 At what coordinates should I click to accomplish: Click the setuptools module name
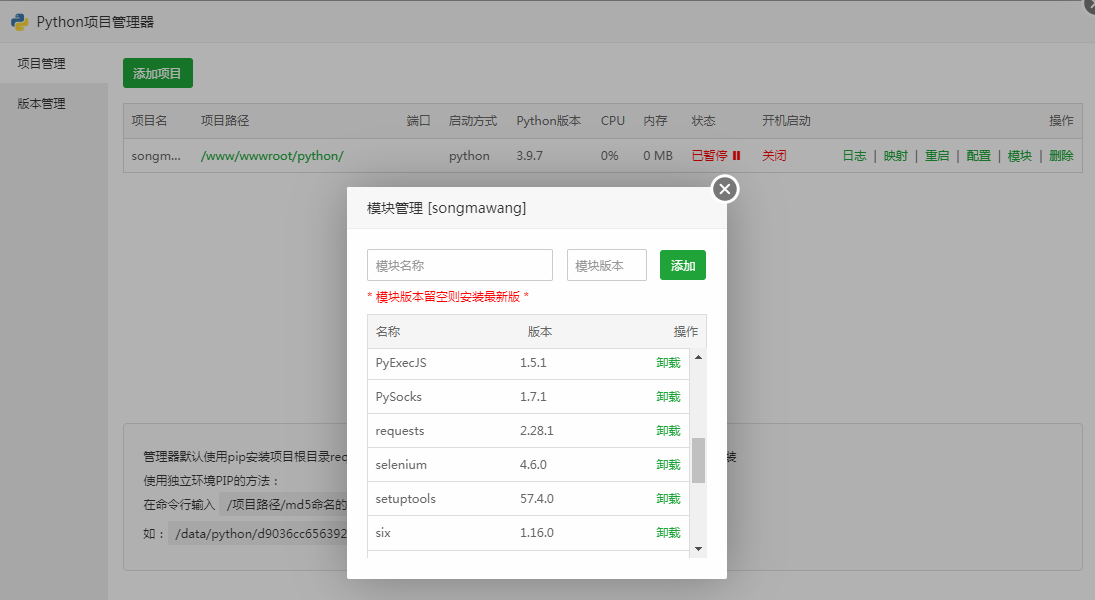[406, 499]
